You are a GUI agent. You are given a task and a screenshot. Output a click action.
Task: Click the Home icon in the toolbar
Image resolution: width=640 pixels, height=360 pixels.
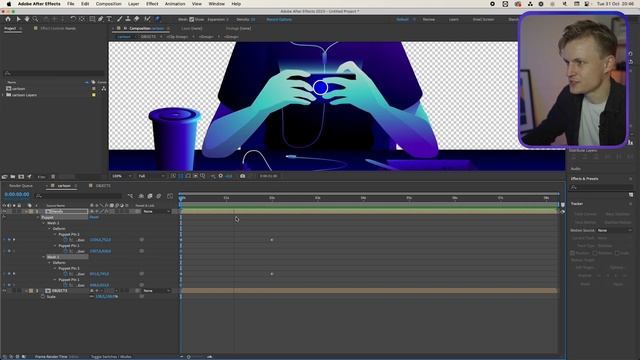pyautogui.click(x=8, y=19)
